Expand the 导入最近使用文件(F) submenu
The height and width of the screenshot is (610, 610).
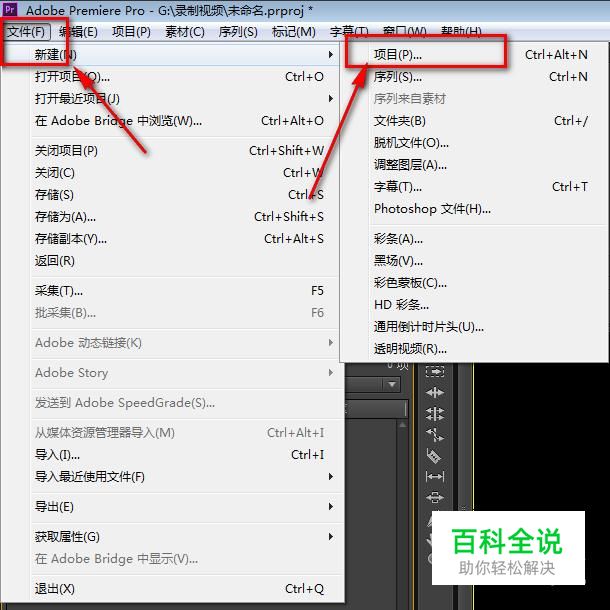coord(331,477)
